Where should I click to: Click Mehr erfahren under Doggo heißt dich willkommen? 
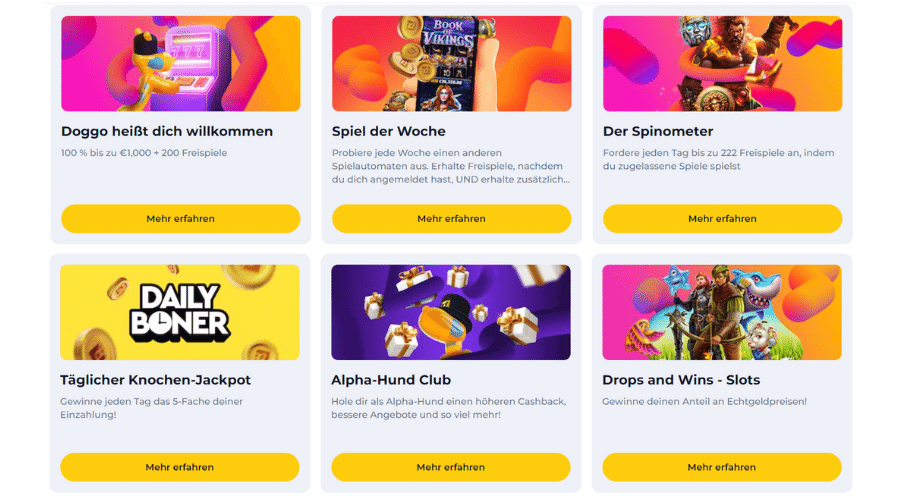(181, 219)
